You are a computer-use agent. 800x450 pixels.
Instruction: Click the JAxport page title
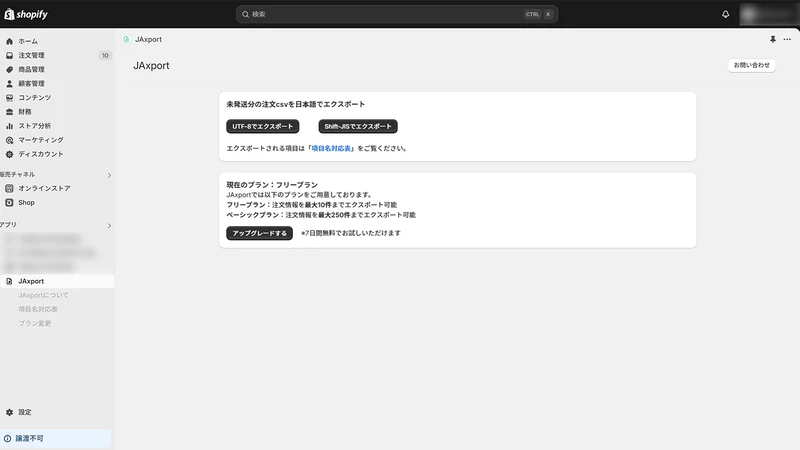(x=151, y=66)
